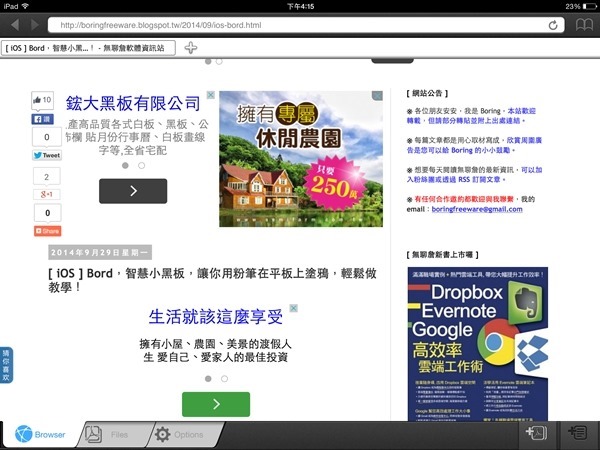
Task: Open the article title iOS Bord 智慧小黑板
Action: 212,280
